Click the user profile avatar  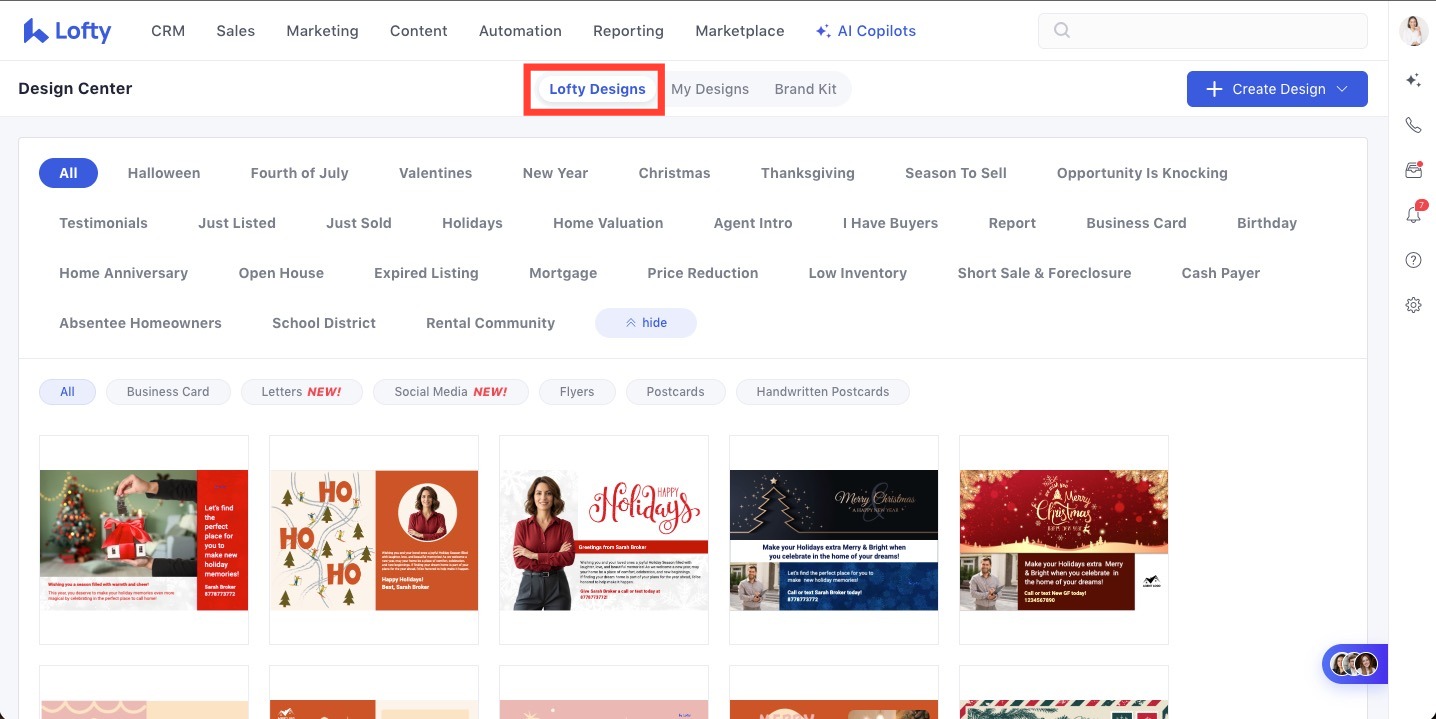pyautogui.click(x=1413, y=30)
